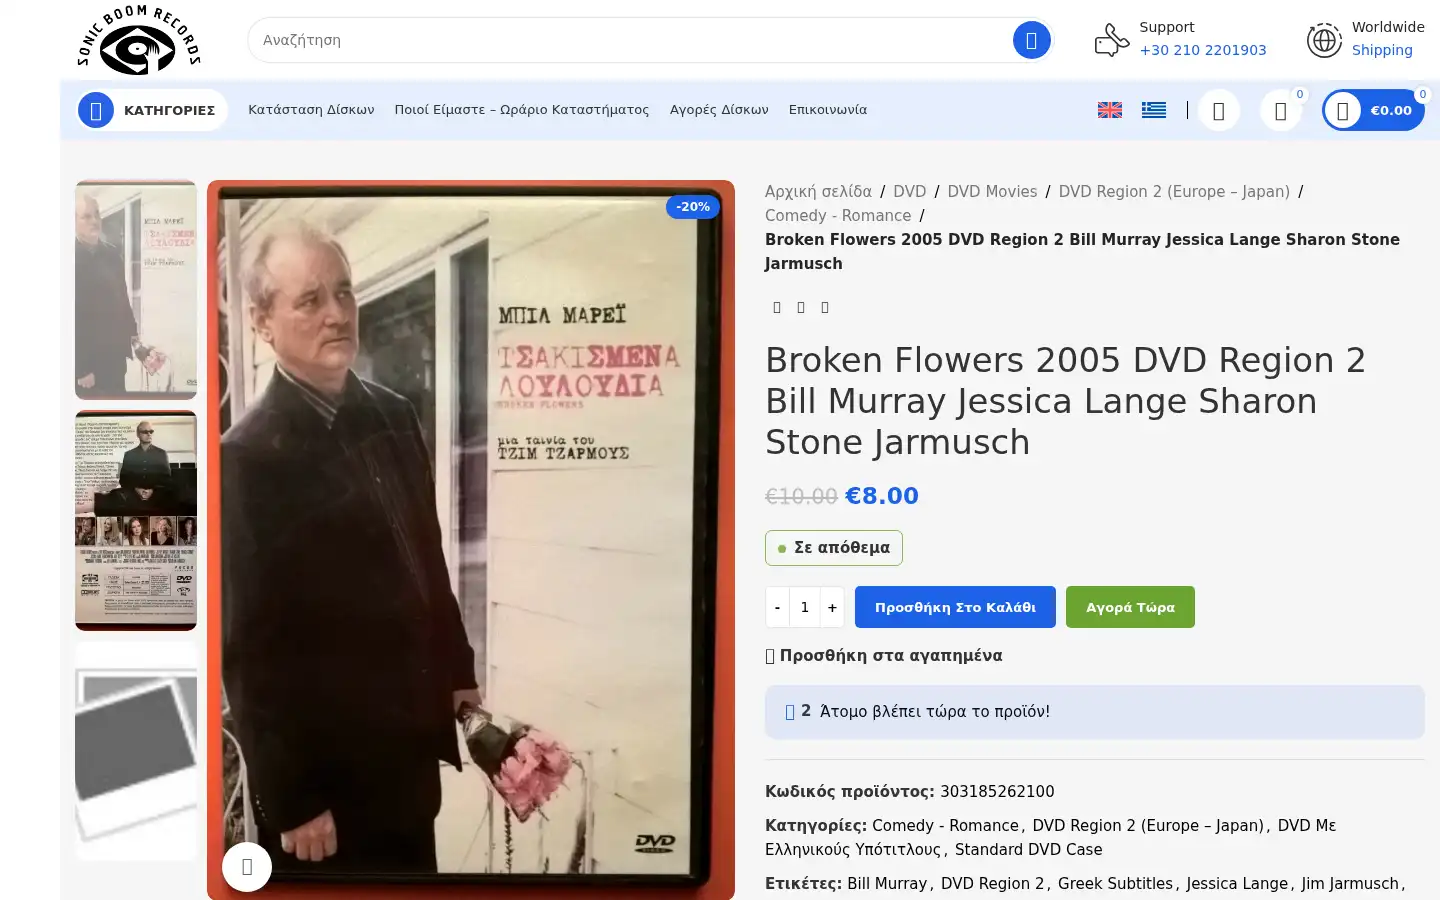Open Jim Jarmusch tag link
Screen dimensions: 1440x900
tap(1350, 883)
